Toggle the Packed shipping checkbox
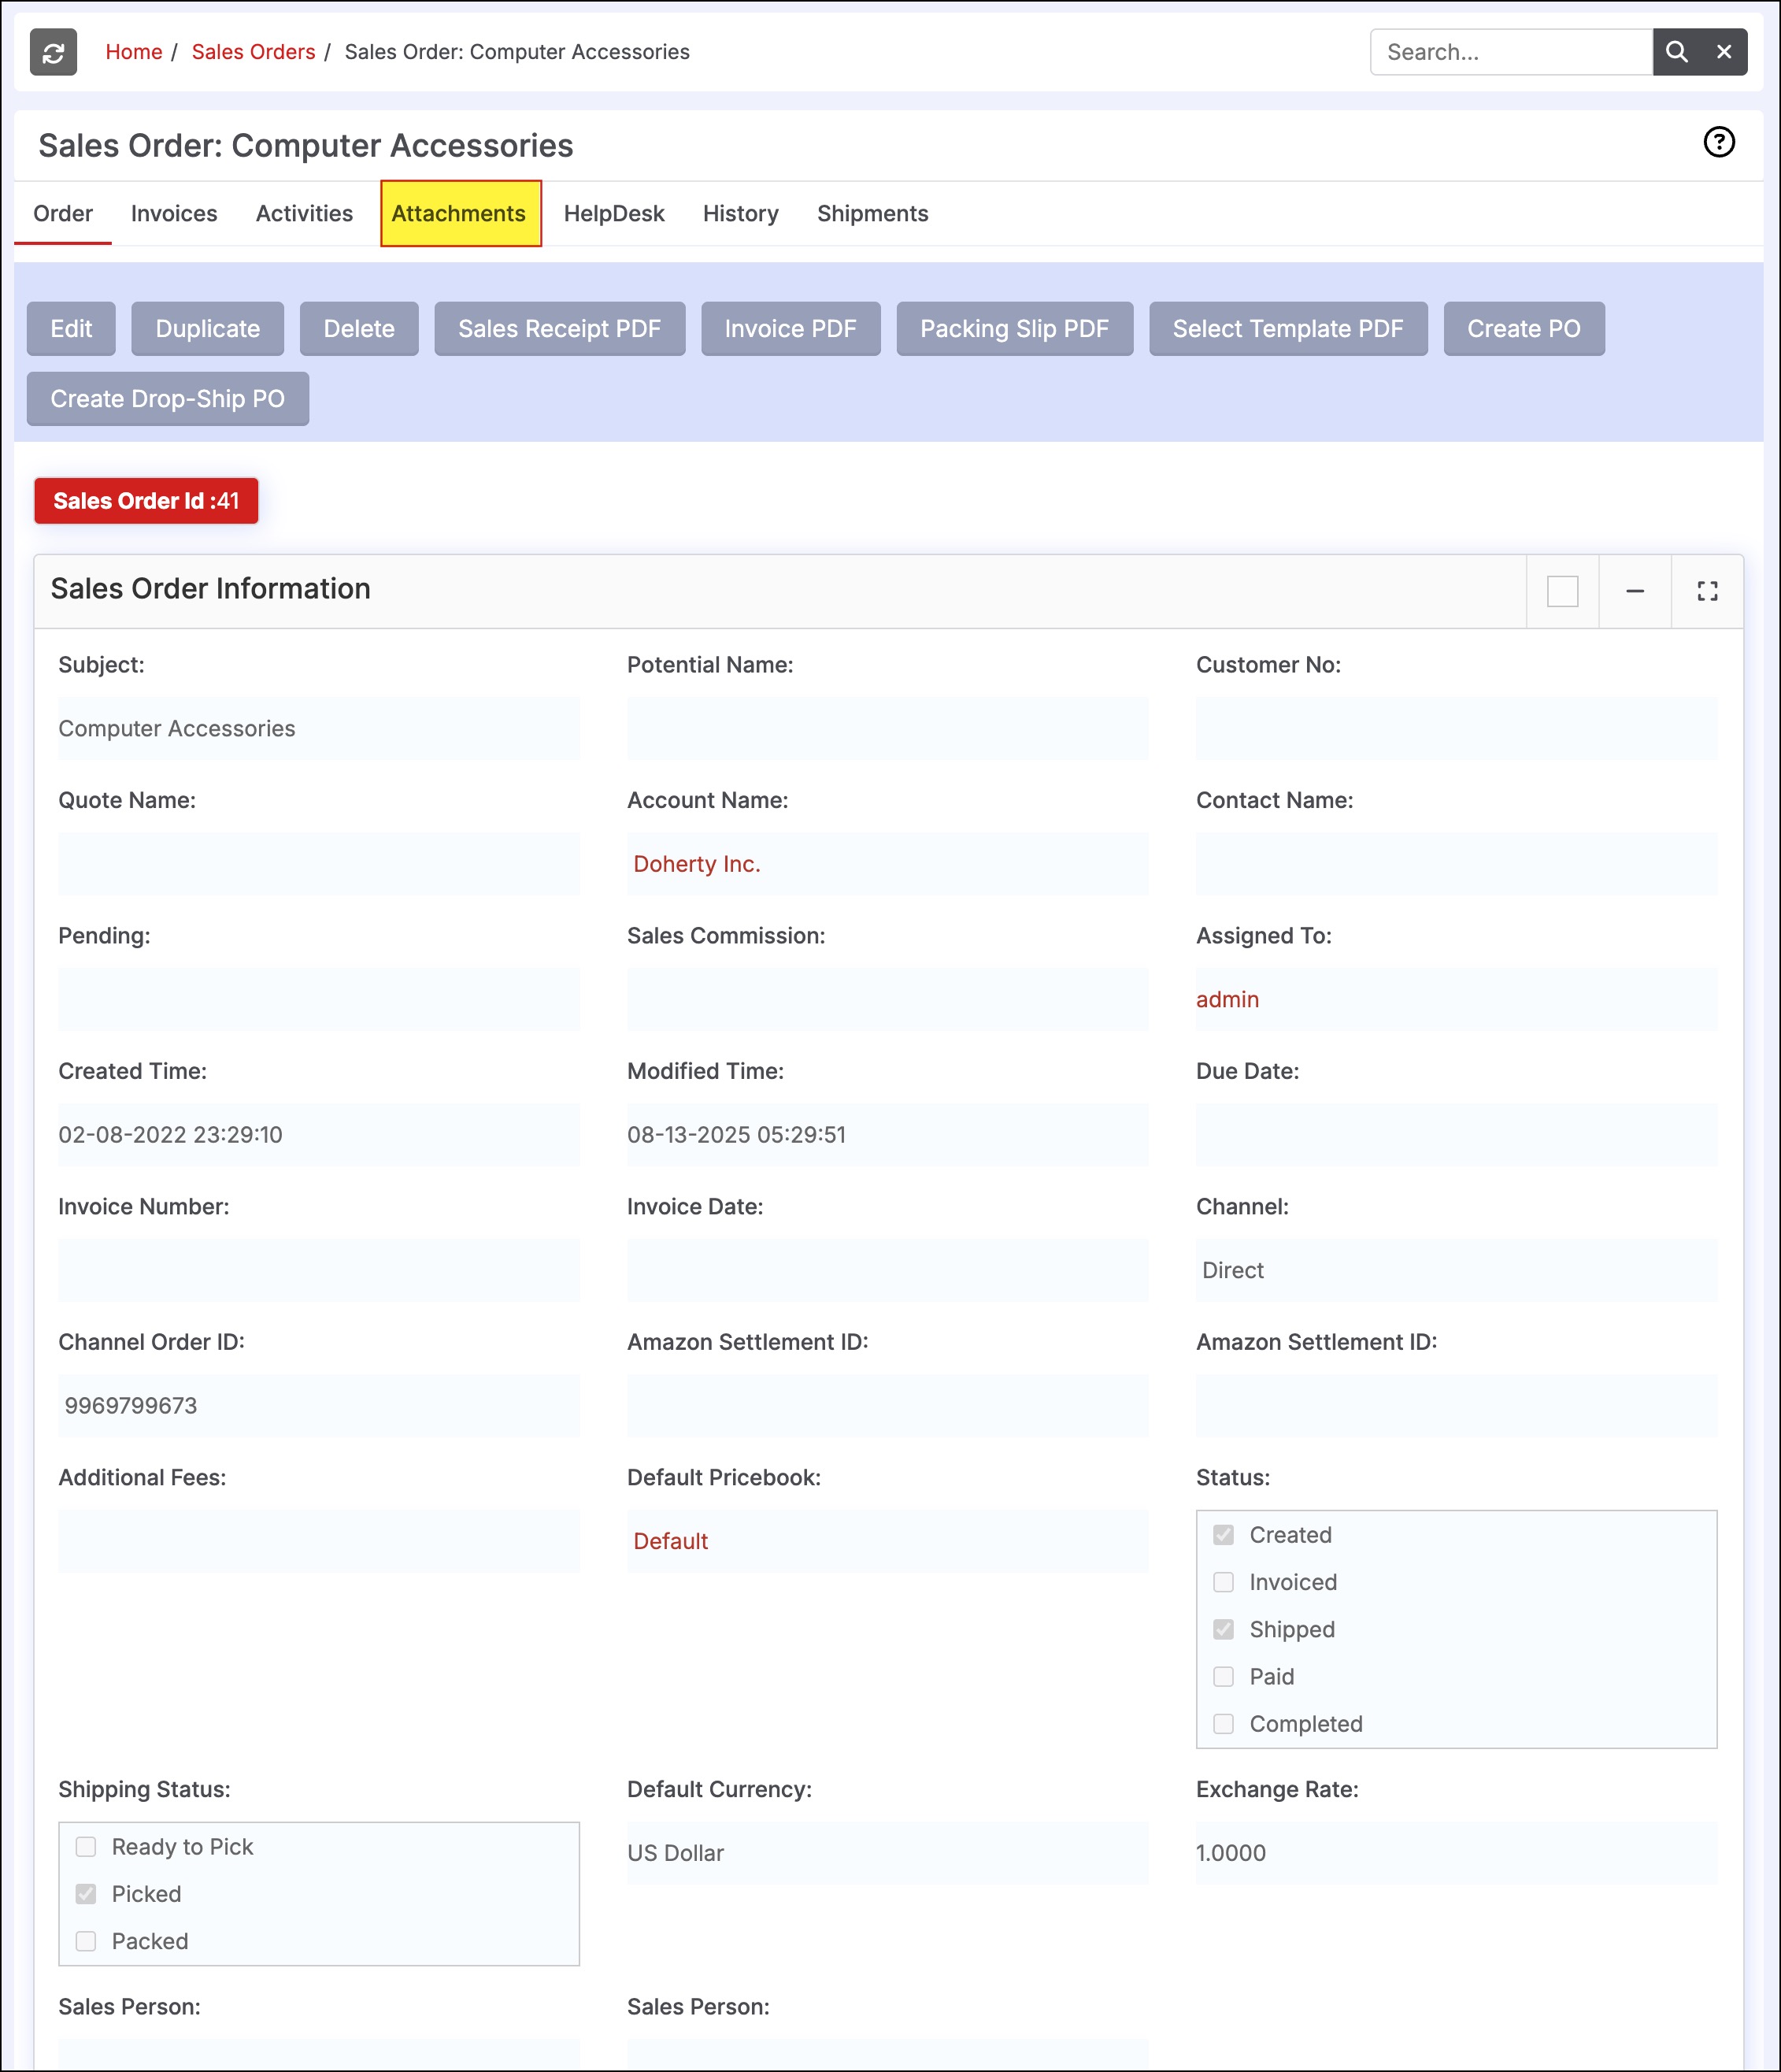This screenshot has height=2072, width=1781. (x=86, y=1941)
